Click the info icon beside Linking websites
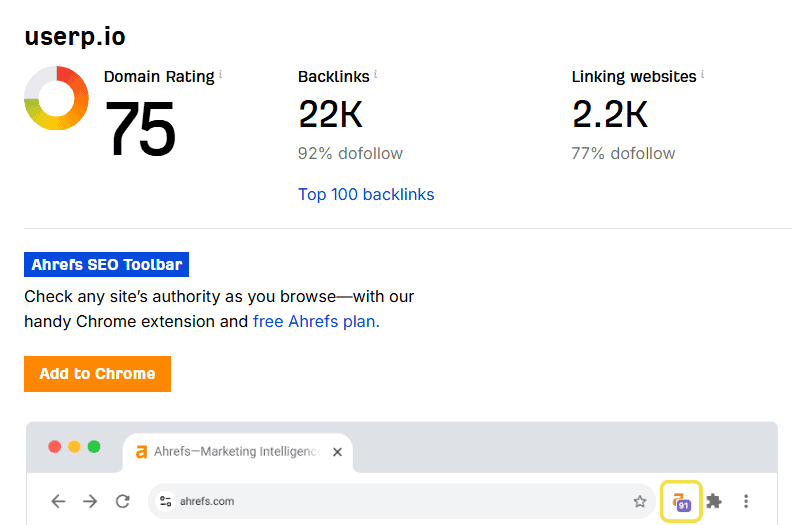This screenshot has width=792, height=525. 703,75
